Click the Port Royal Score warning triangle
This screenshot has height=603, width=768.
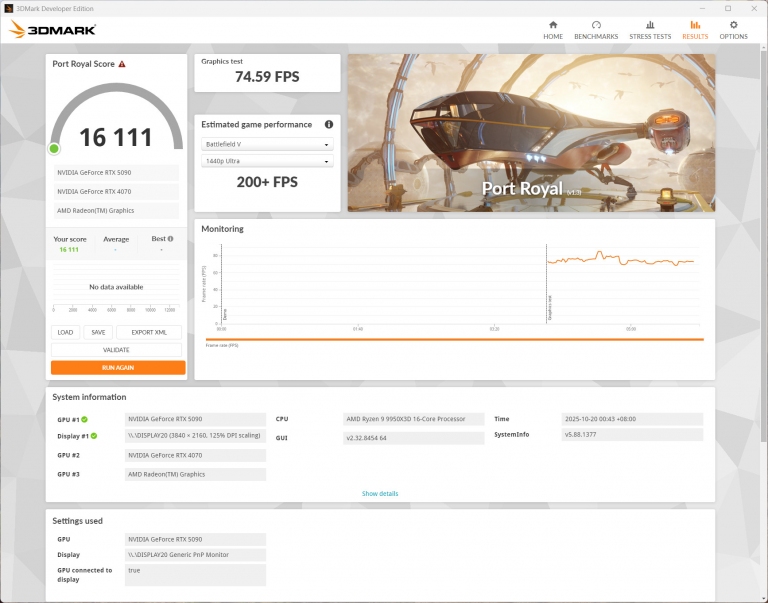pos(122,64)
